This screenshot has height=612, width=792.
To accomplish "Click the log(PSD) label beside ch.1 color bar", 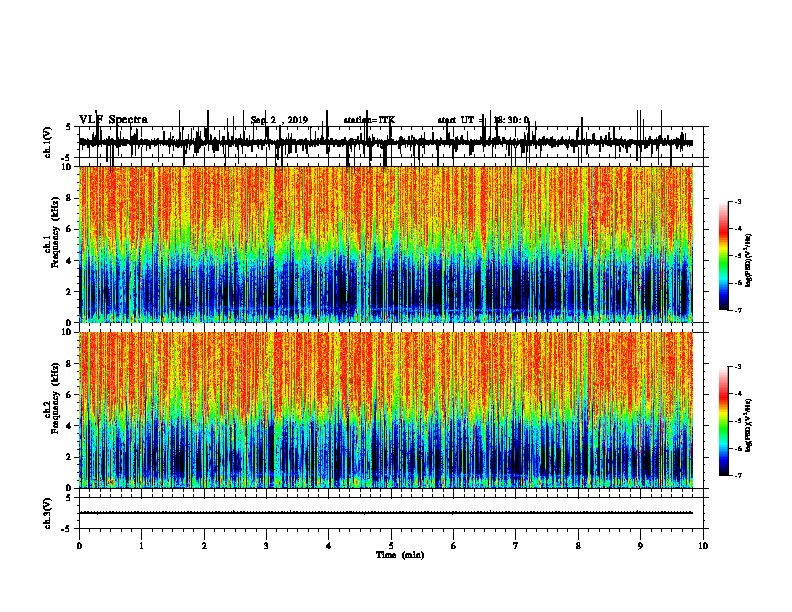I will [x=749, y=261].
